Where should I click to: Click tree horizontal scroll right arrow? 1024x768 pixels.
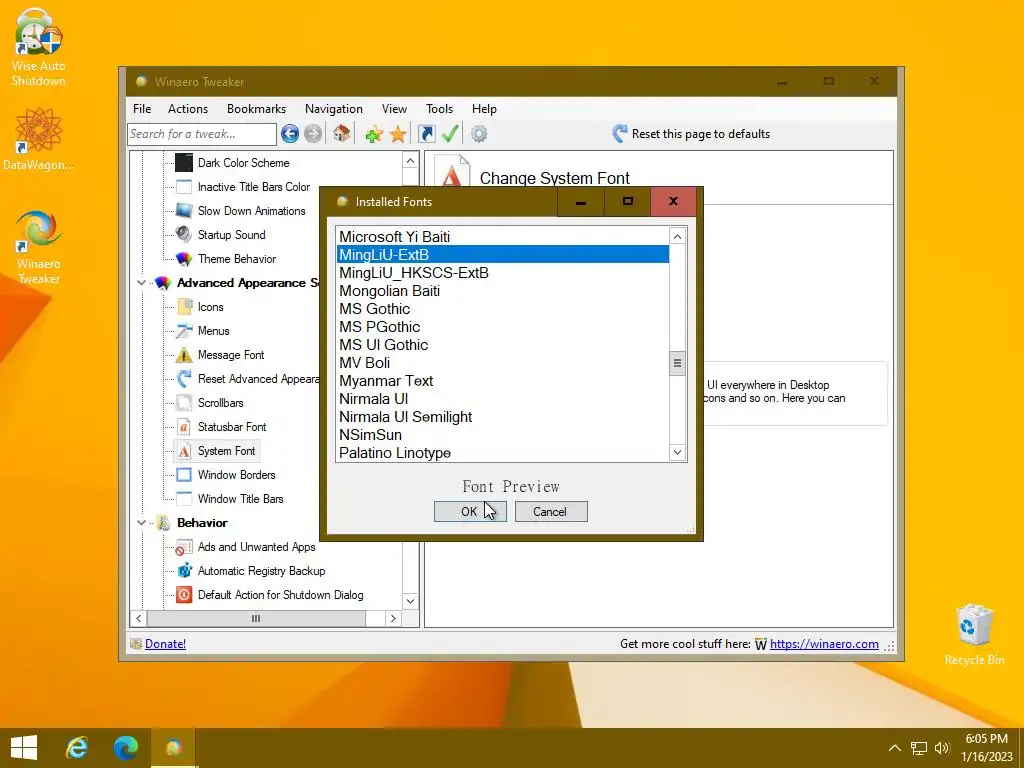393,618
